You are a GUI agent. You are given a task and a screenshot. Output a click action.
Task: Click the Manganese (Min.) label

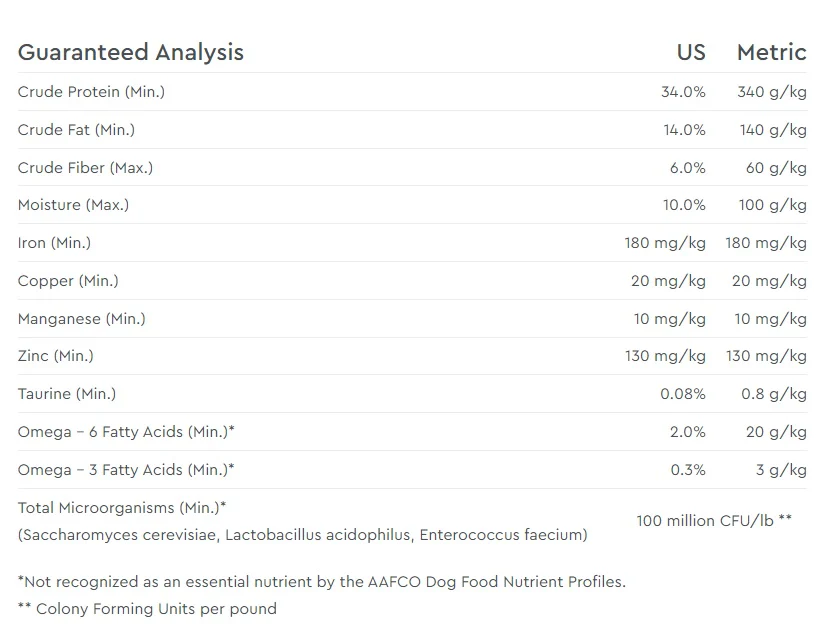click(x=82, y=319)
